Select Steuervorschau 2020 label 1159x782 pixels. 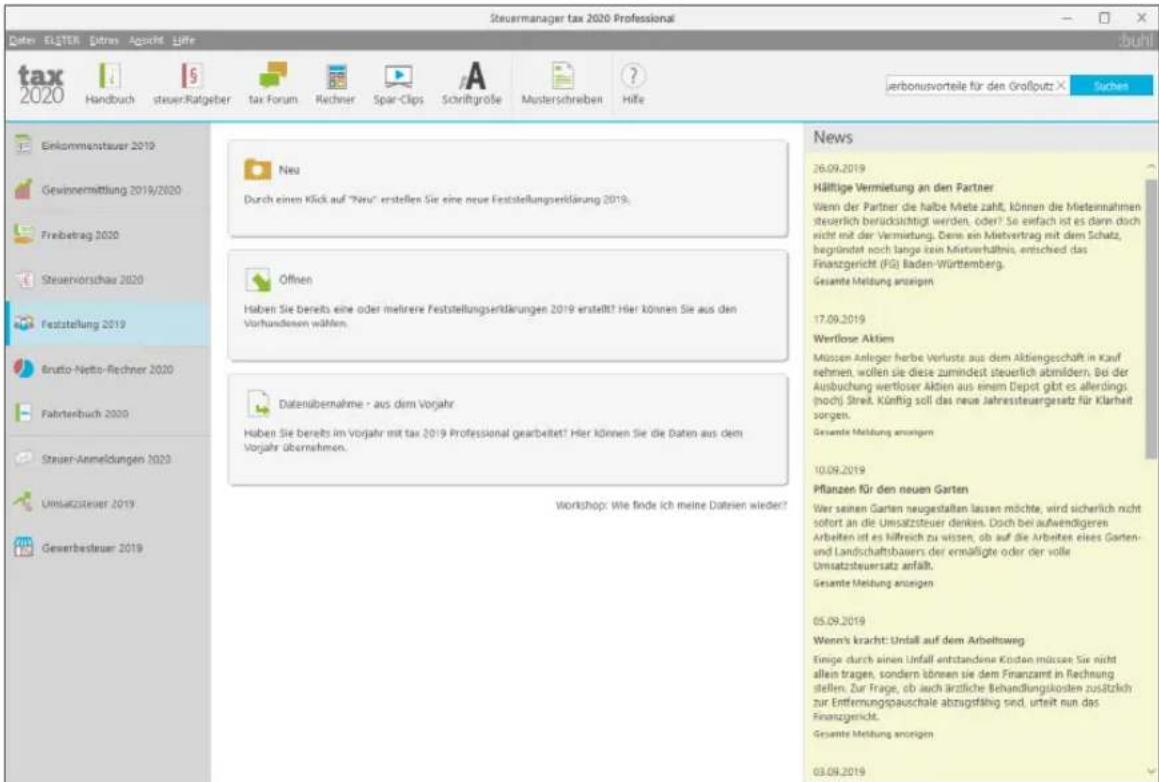pos(92,279)
